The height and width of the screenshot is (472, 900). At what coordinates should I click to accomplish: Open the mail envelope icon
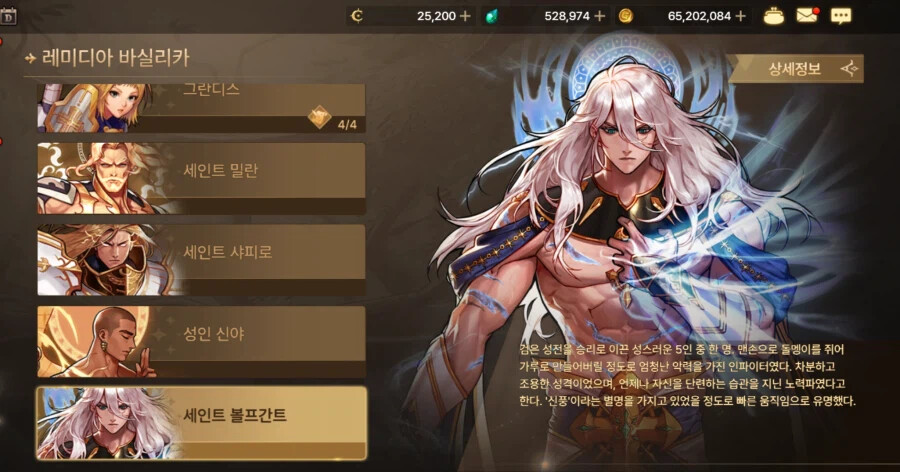tap(807, 16)
